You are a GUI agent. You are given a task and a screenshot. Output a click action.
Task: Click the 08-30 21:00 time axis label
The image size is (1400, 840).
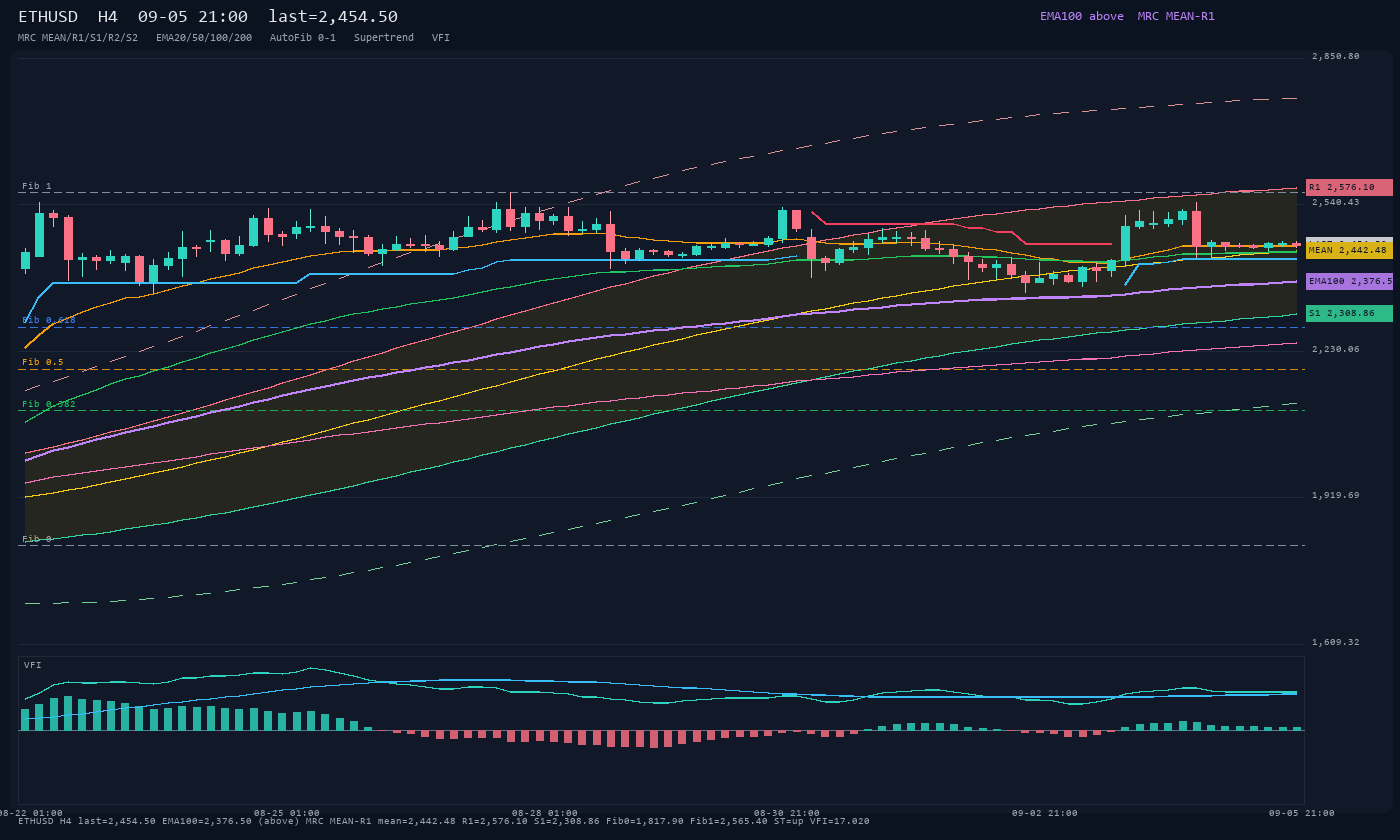pyautogui.click(x=787, y=813)
